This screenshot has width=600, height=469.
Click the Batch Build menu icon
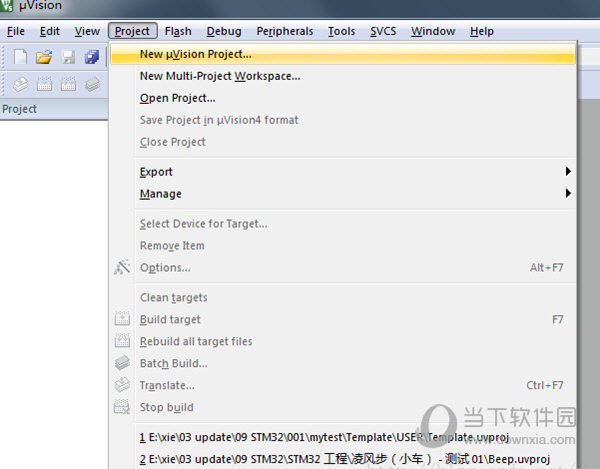tap(122, 363)
